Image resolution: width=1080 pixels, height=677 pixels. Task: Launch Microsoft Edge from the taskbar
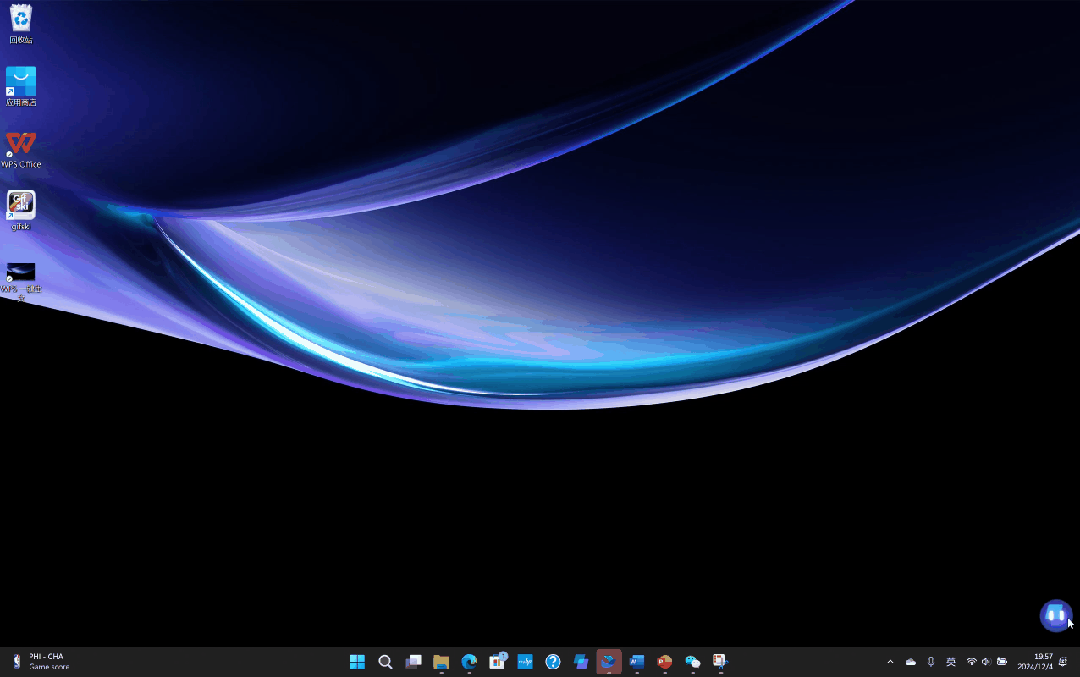point(469,662)
